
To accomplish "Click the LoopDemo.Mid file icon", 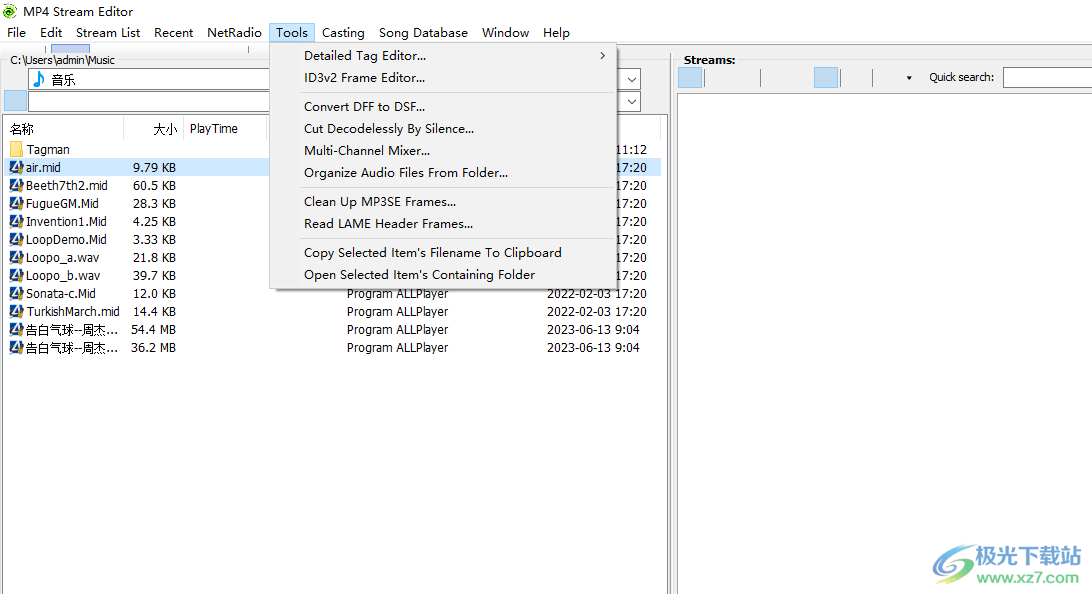I will click(16, 240).
